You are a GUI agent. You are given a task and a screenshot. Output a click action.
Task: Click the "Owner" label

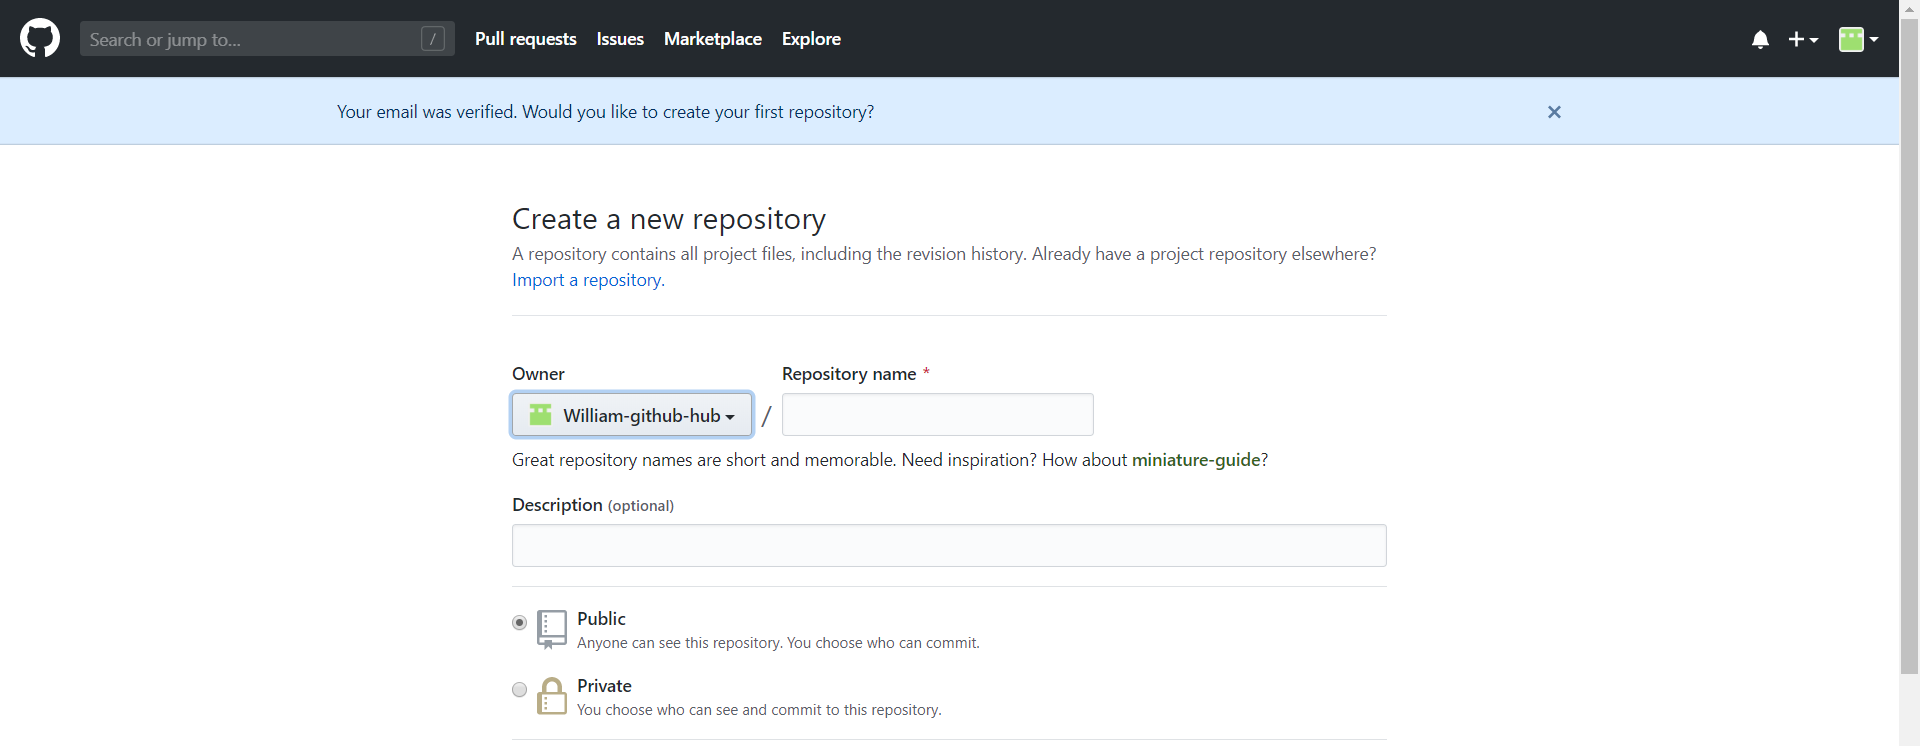[538, 374]
